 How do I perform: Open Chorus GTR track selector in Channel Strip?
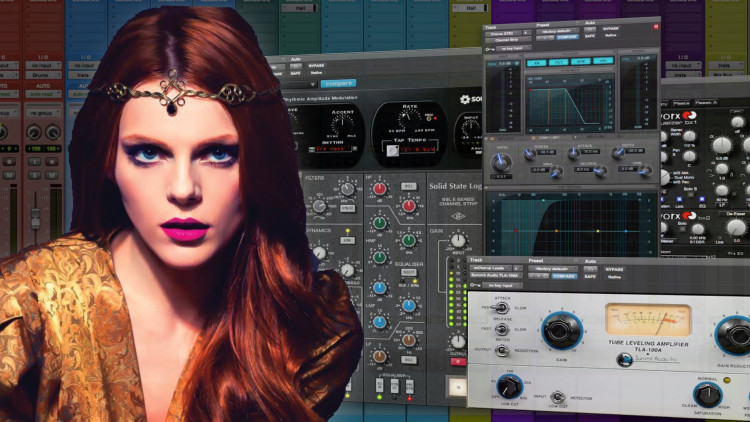[503, 33]
